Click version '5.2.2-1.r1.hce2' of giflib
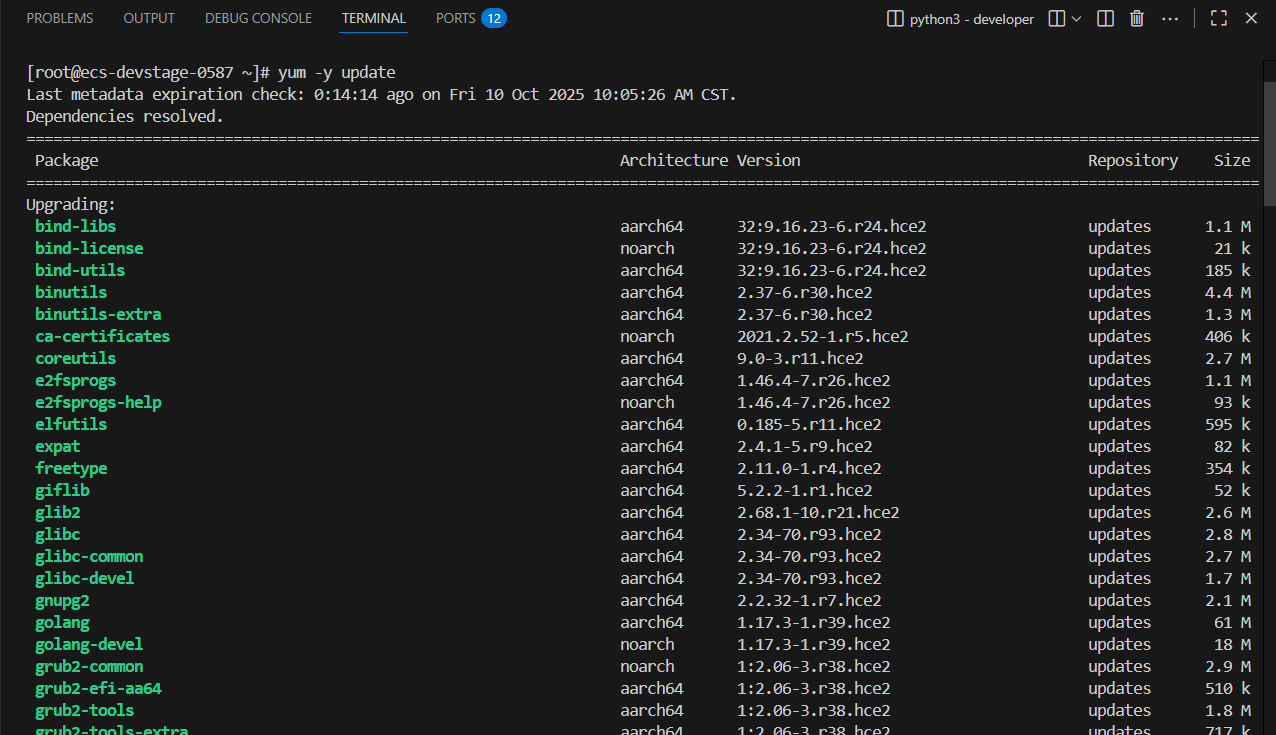This screenshot has height=735, width=1276. pos(805,490)
